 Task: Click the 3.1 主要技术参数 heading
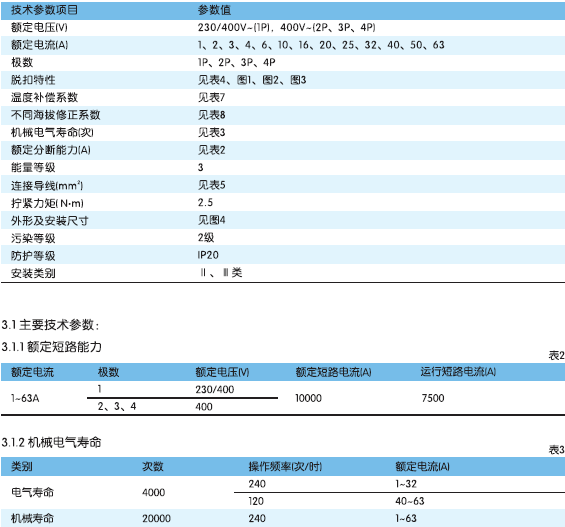click(50, 325)
